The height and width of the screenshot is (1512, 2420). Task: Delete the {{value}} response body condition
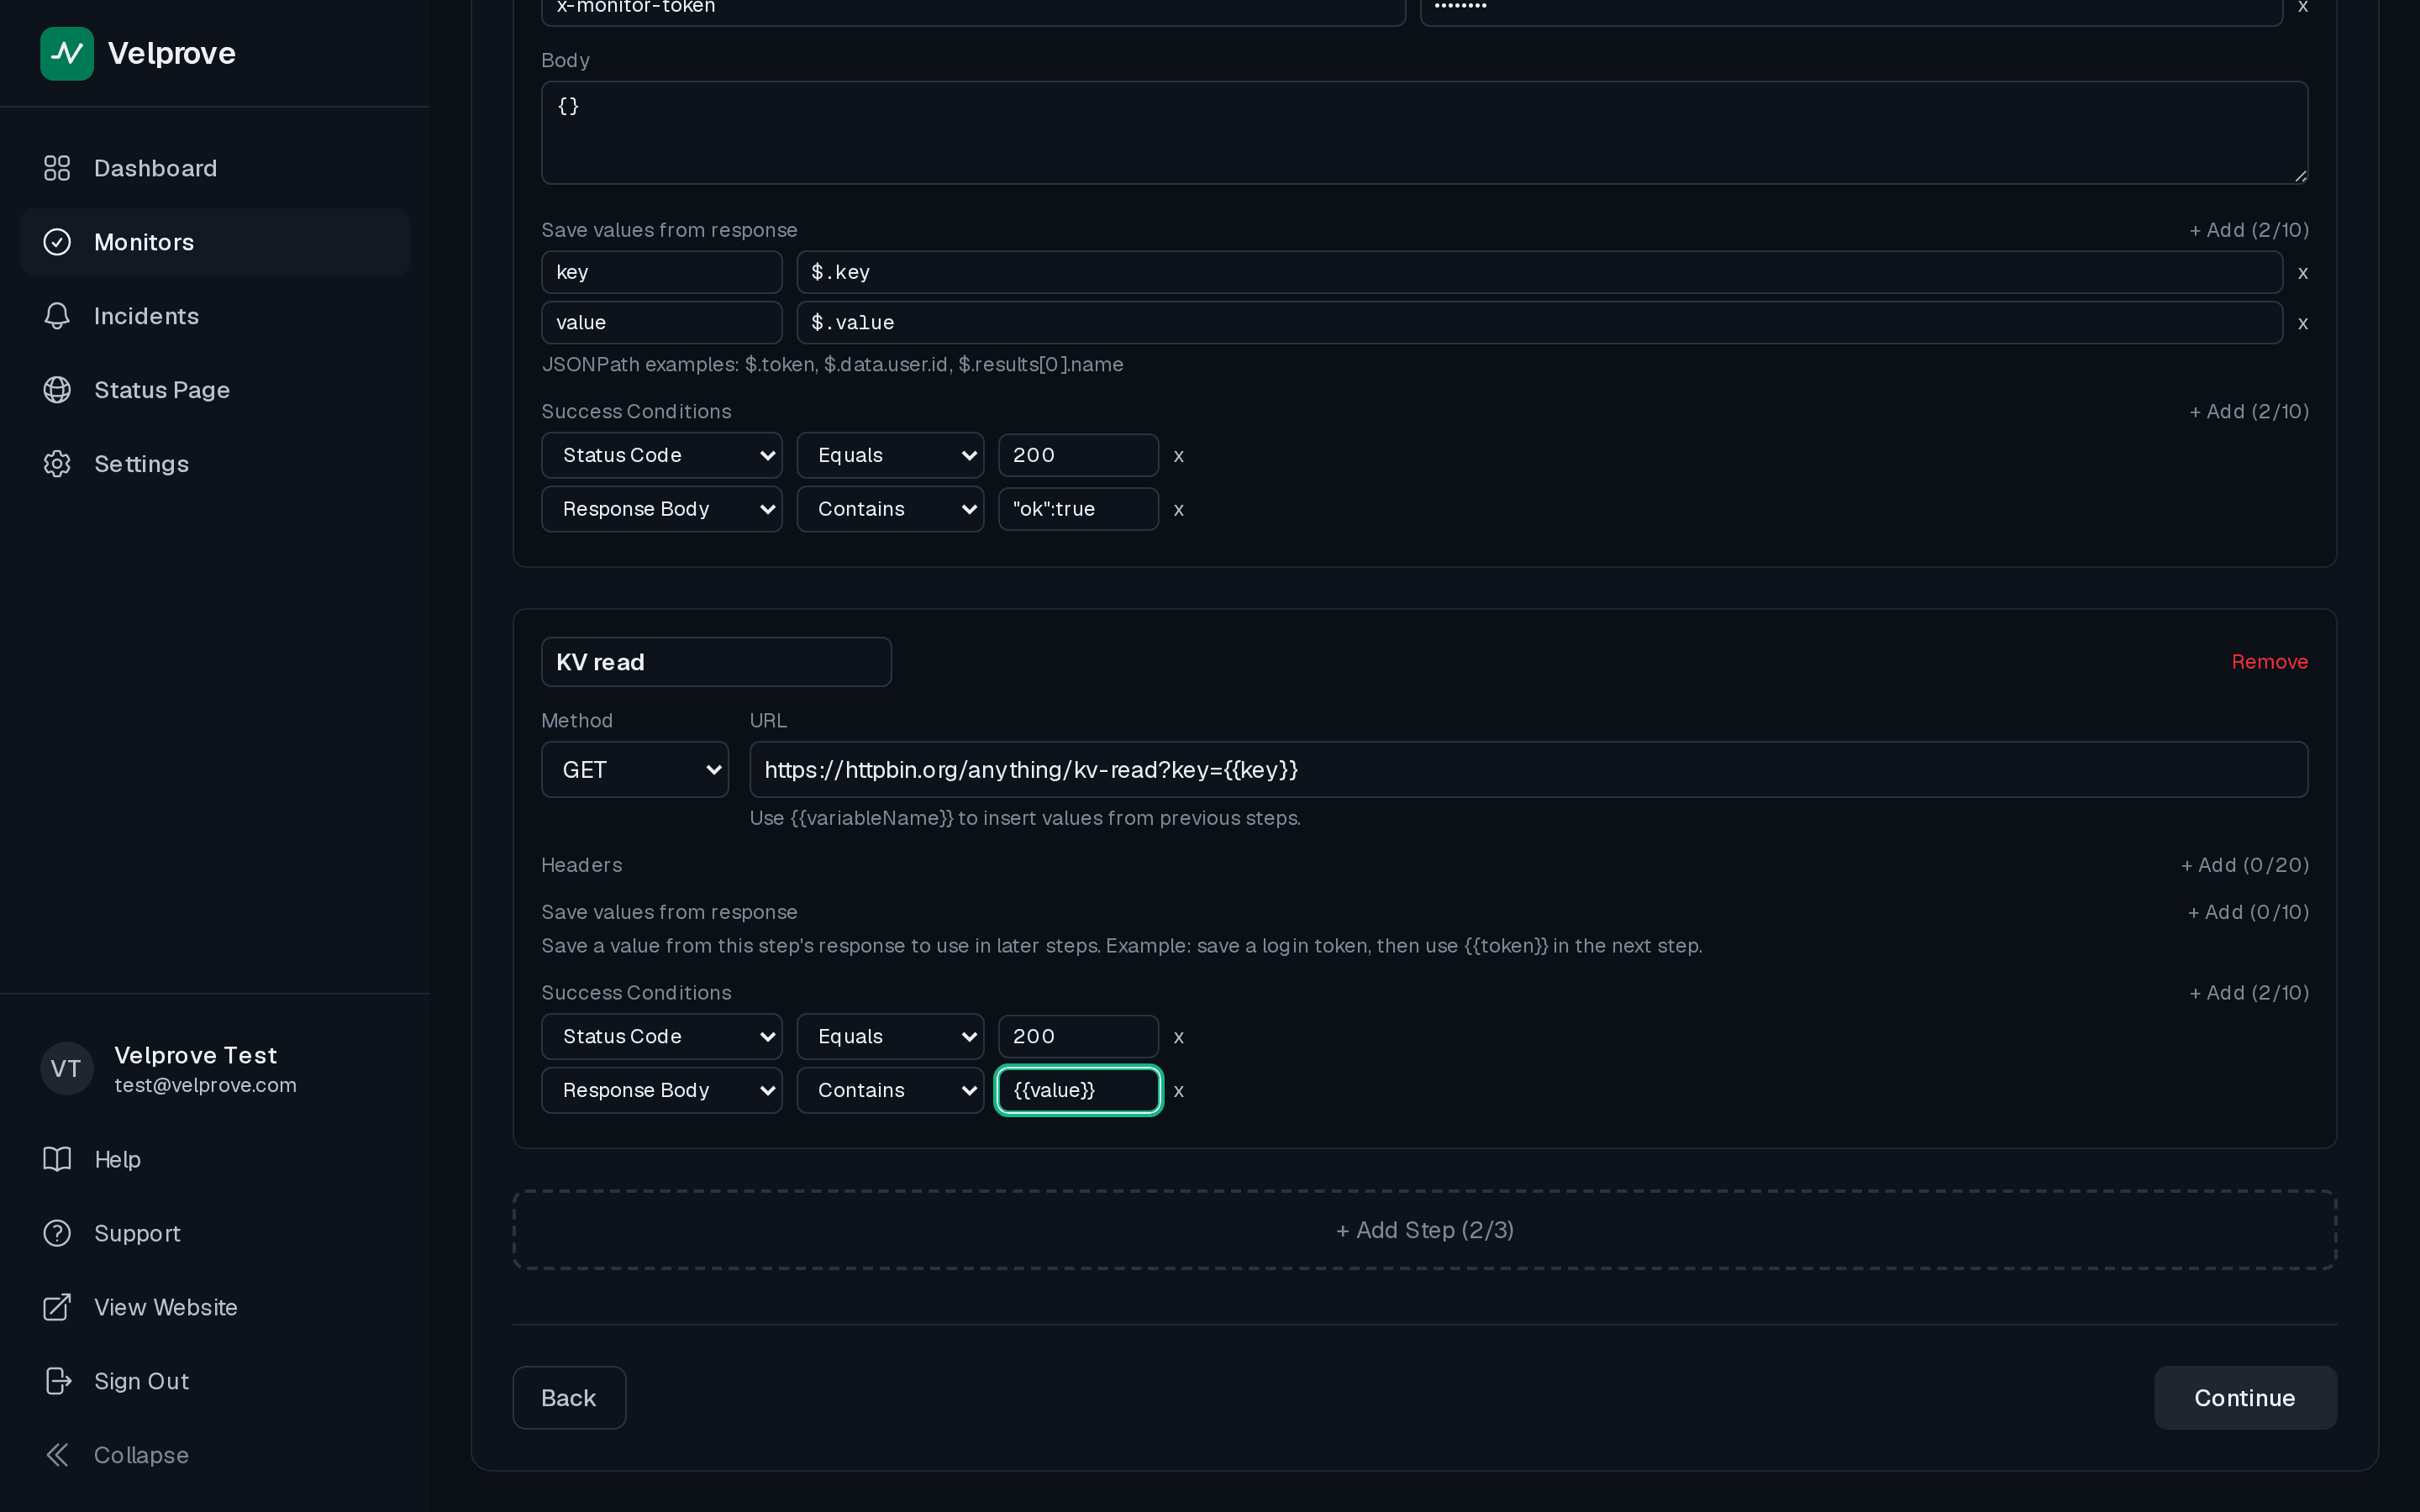pyautogui.click(x=1179, y=1091)
